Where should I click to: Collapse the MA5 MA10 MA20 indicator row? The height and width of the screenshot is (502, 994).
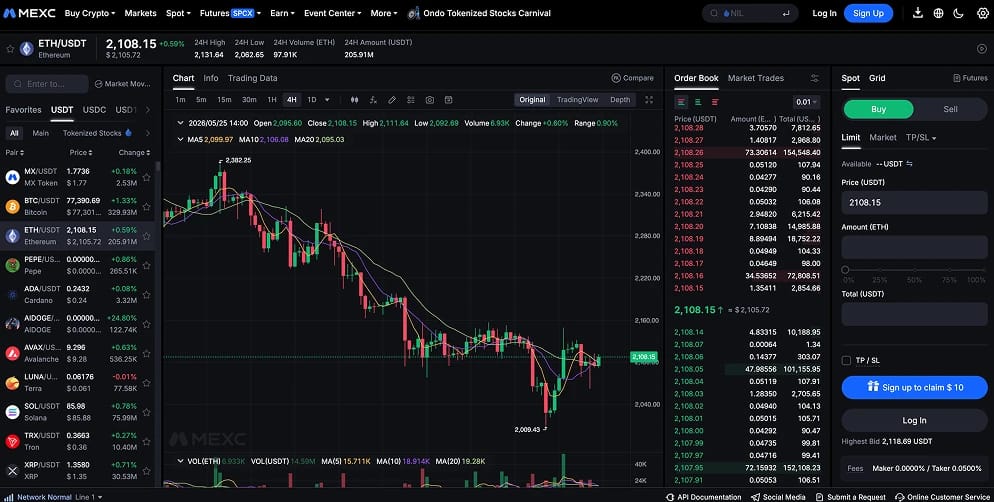(x=180, y=139)
